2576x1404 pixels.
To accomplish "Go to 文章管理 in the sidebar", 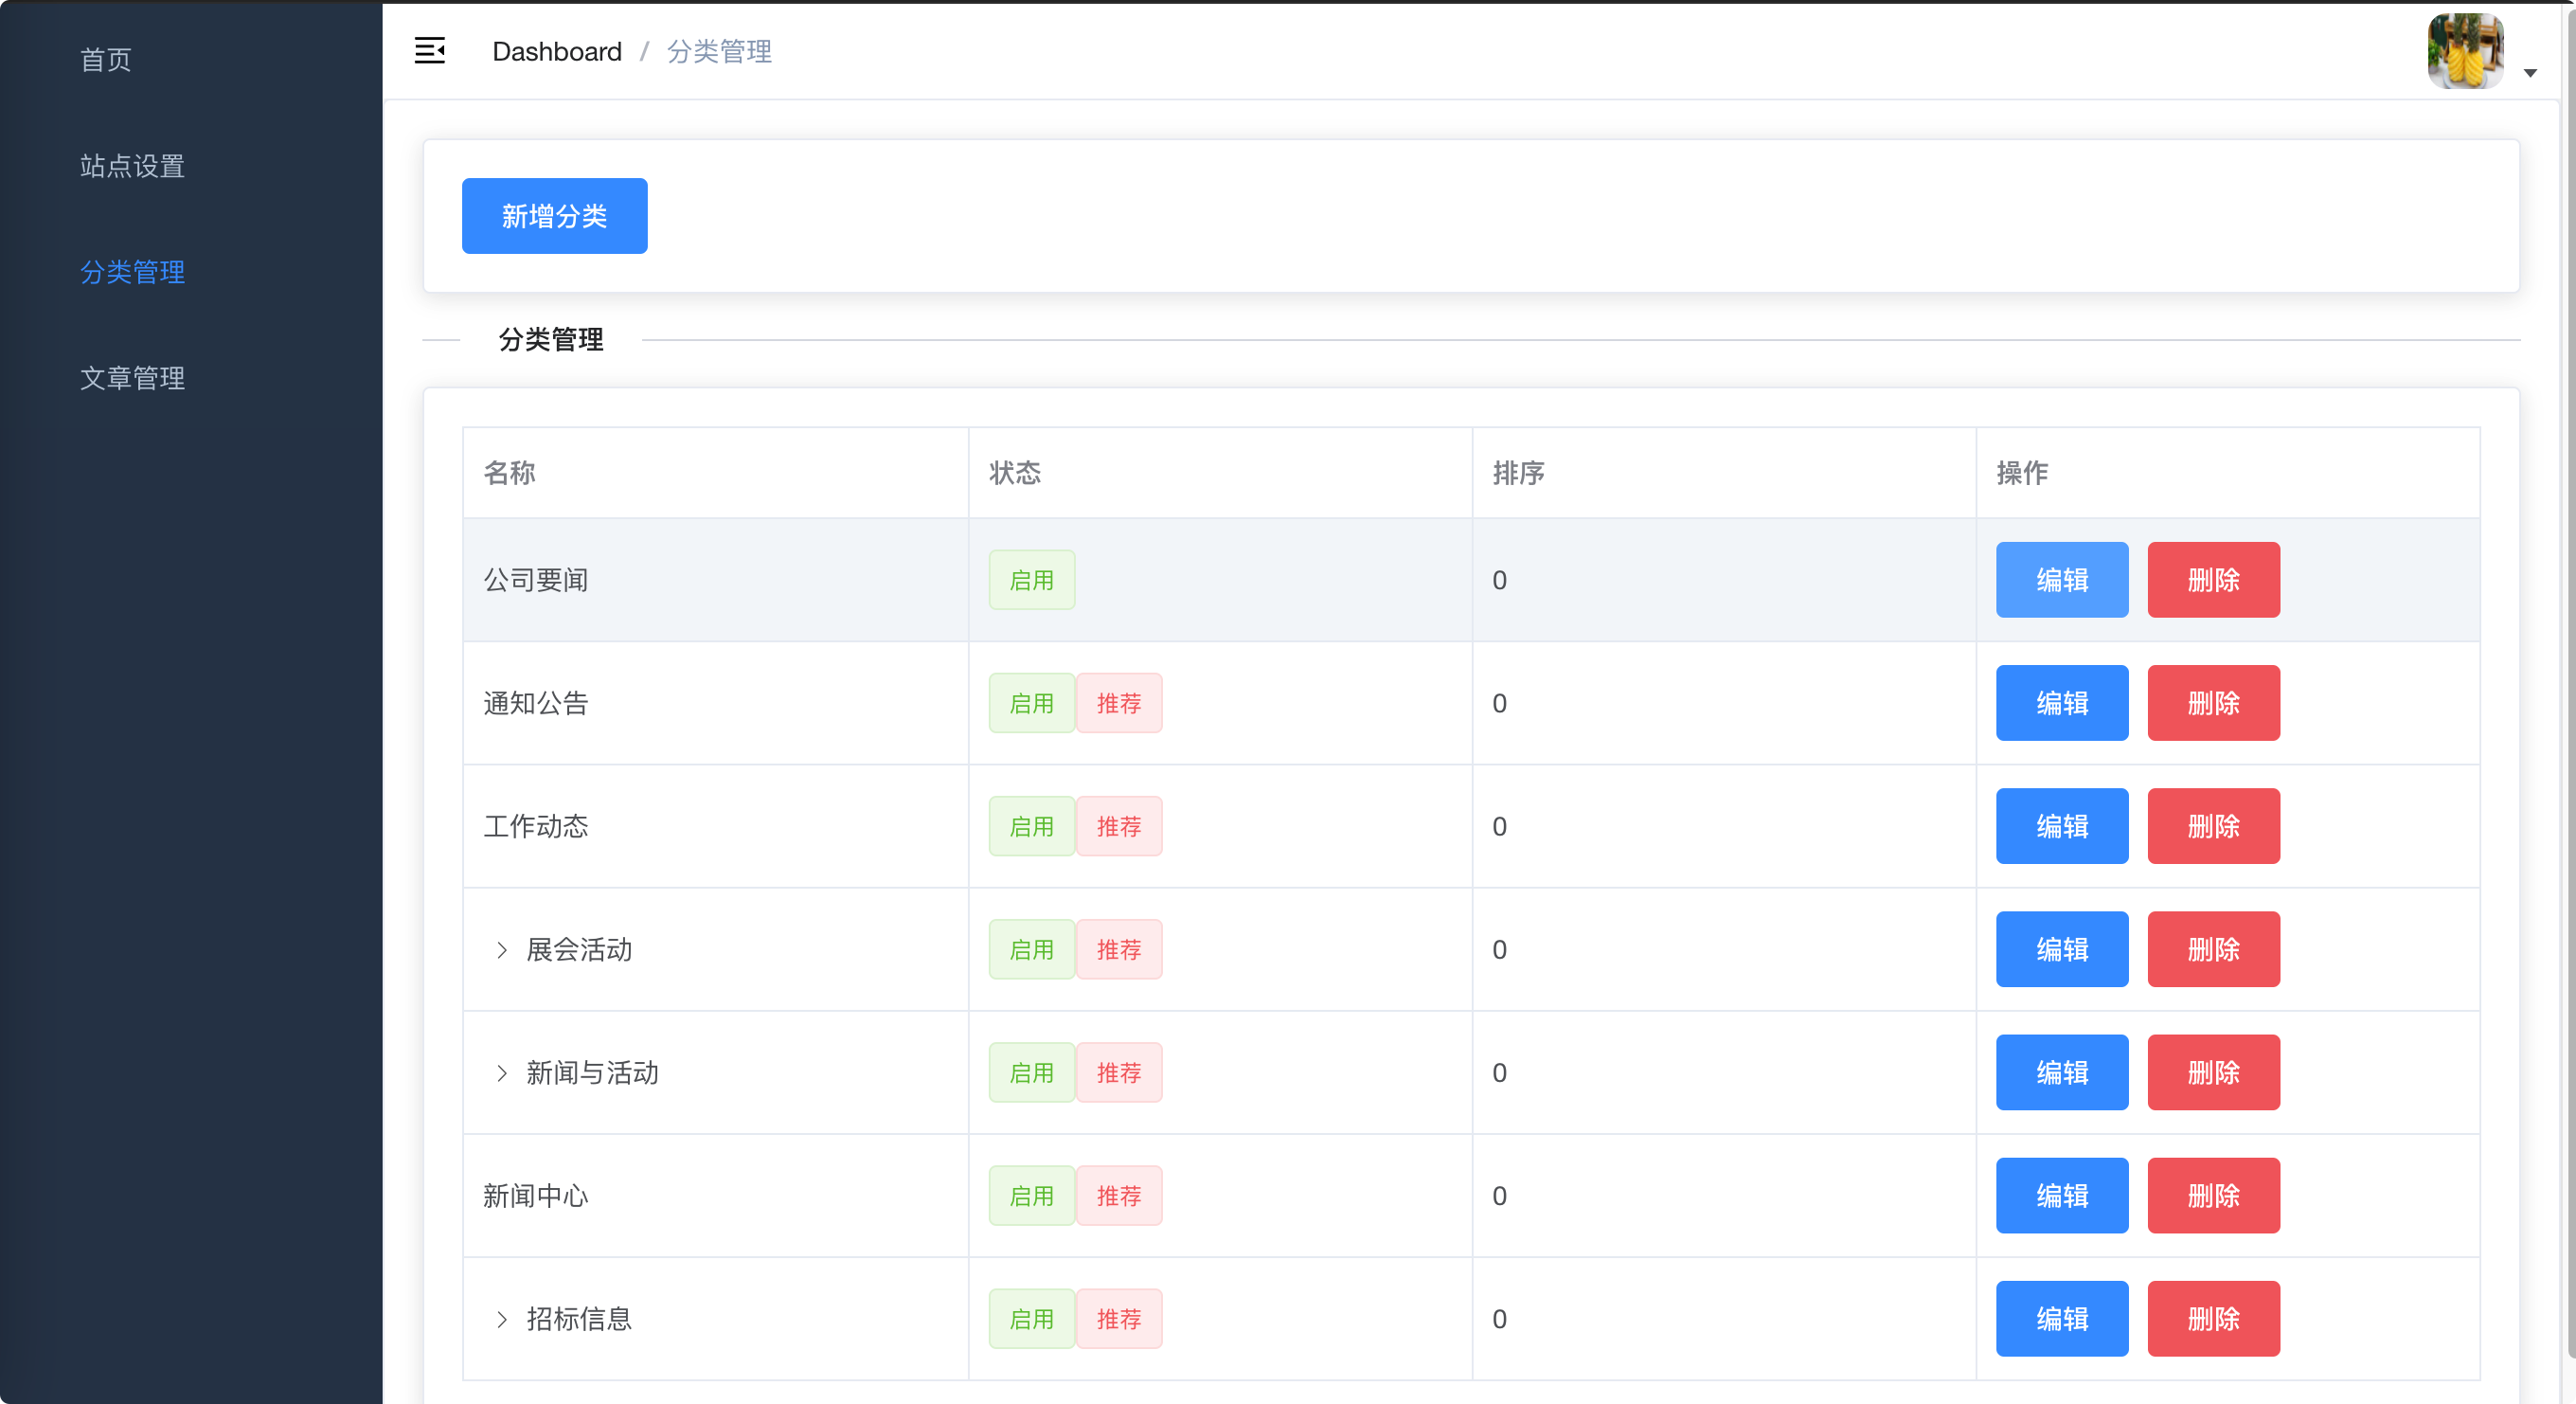I will tap(132, 378).
